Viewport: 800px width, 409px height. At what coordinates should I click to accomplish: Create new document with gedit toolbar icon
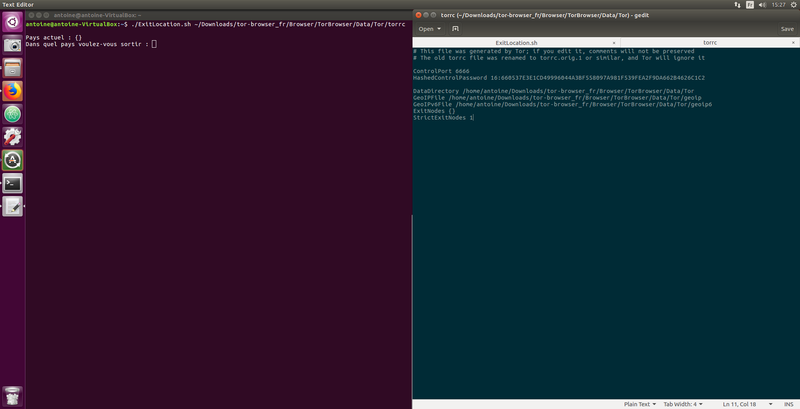tap(455, 29)
